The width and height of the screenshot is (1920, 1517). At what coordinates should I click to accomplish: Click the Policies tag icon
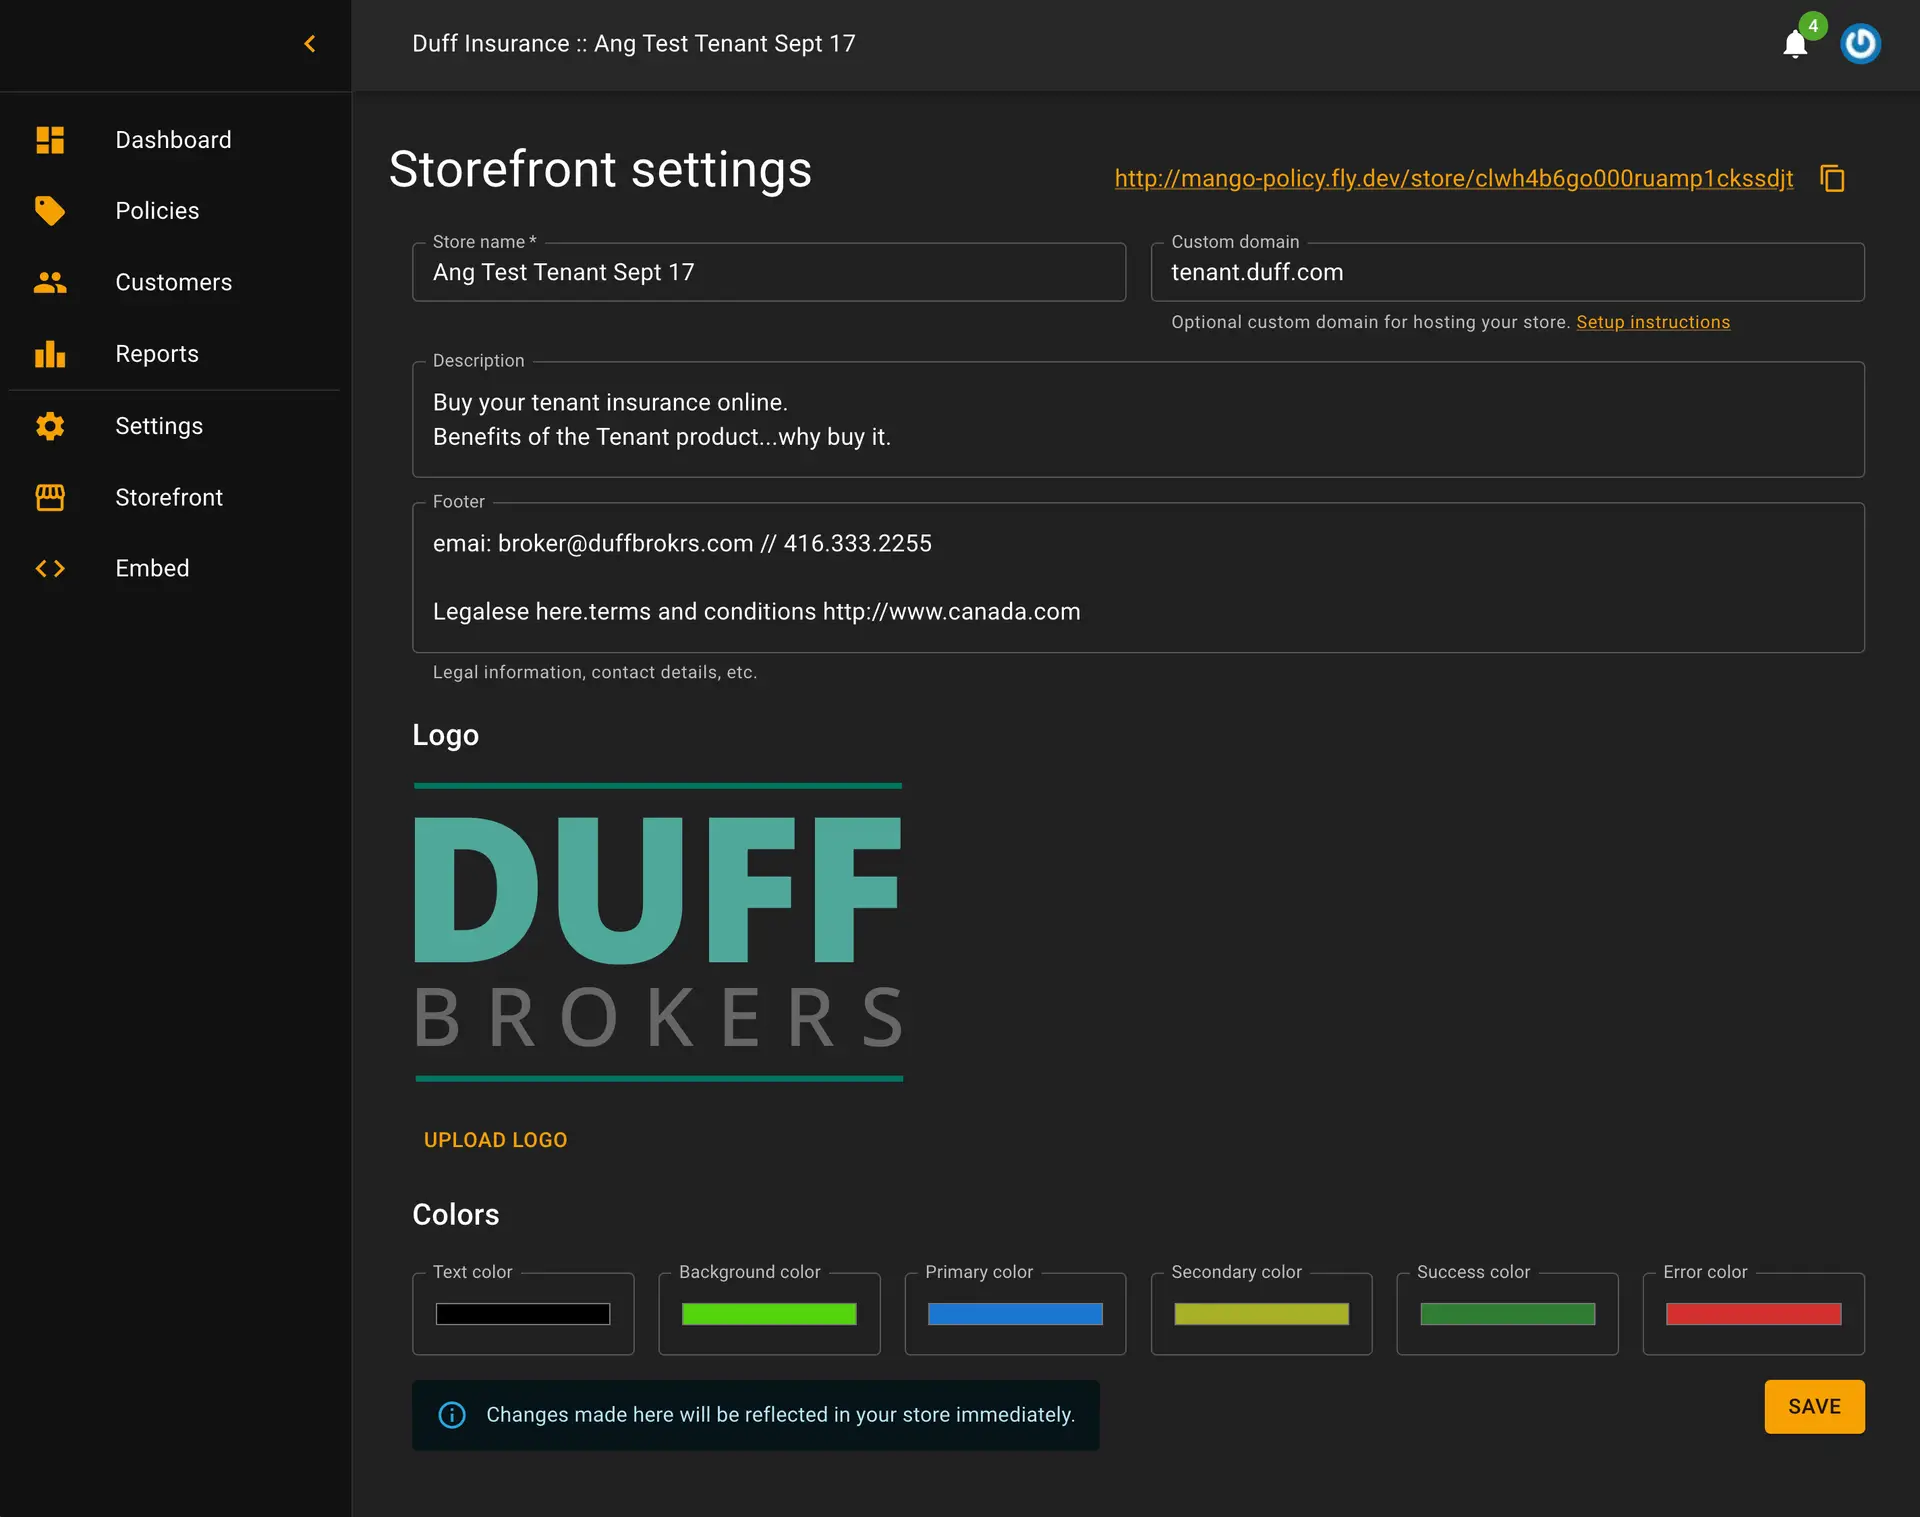click(x=50, y=211)
